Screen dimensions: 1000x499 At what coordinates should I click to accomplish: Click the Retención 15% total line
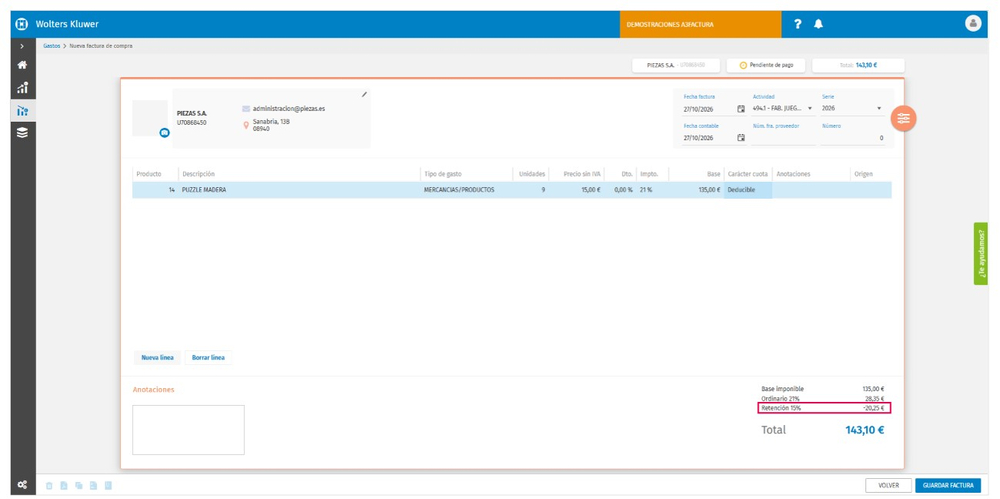[x=824, y=408]
